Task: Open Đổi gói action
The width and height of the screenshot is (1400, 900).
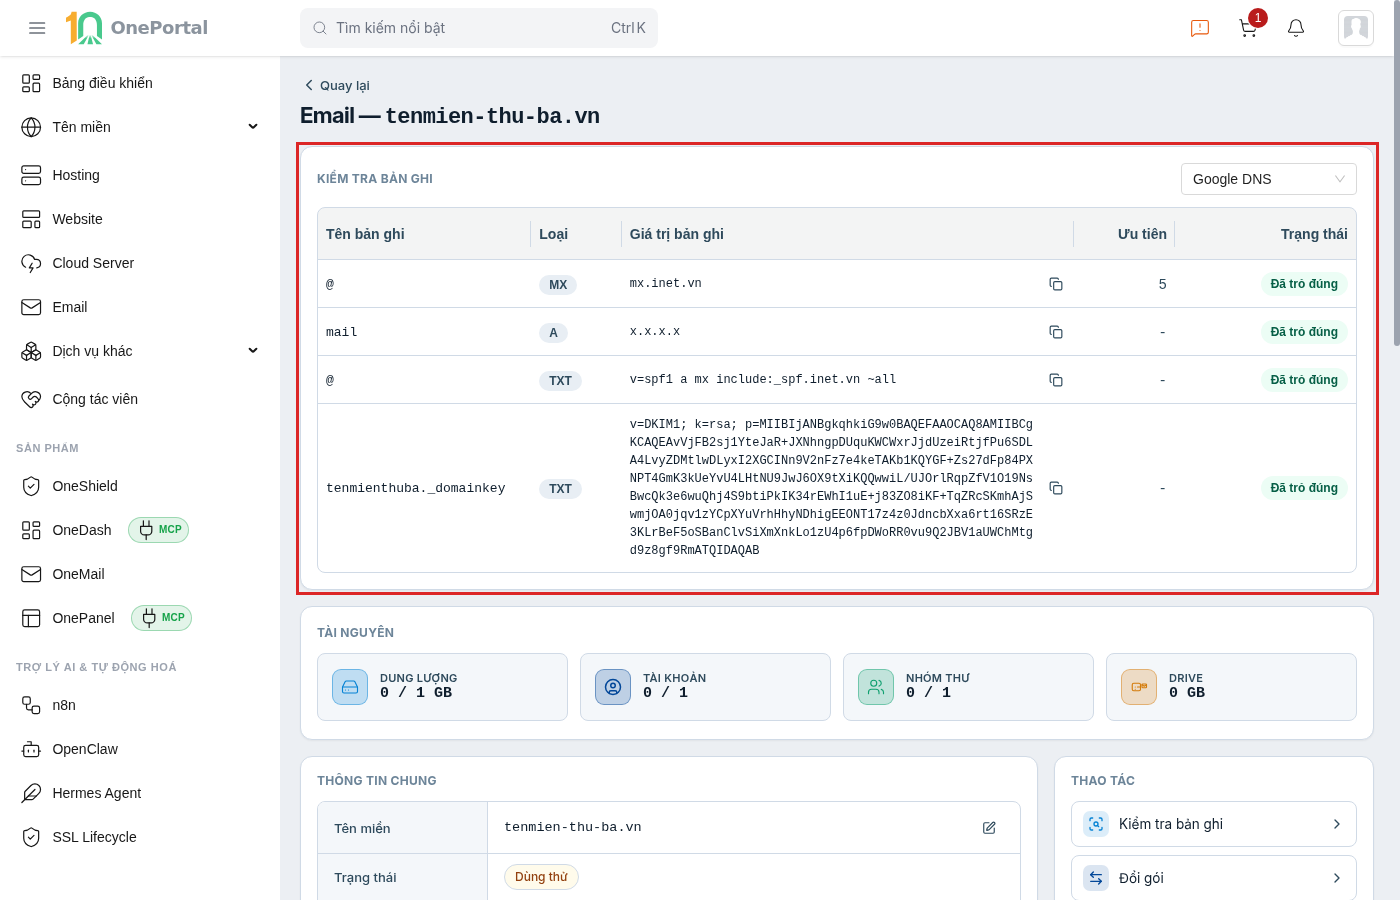Action: point(1214,878)
